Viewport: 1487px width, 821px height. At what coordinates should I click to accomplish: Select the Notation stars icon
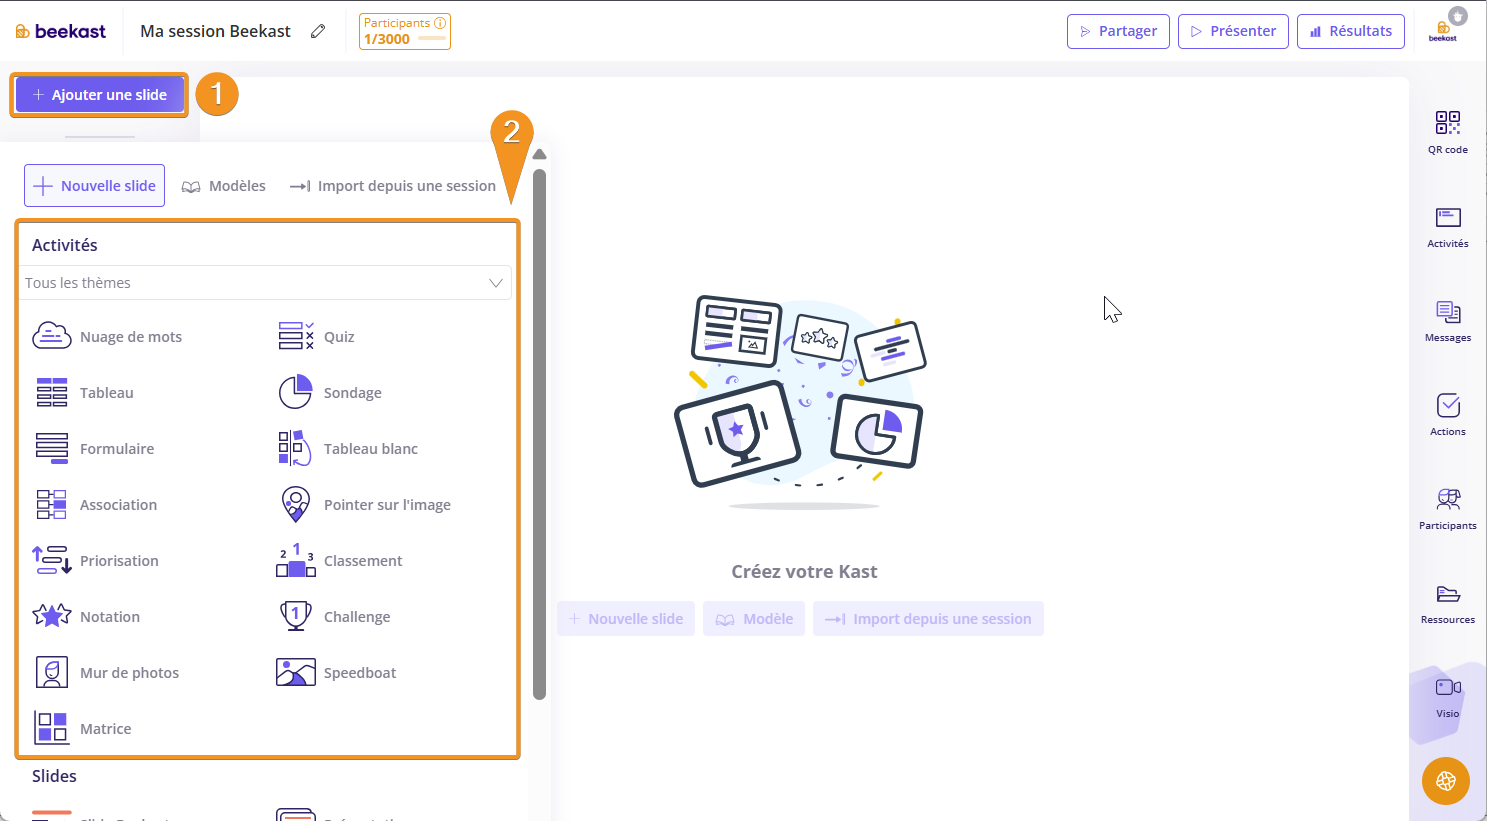coord(51,616)
